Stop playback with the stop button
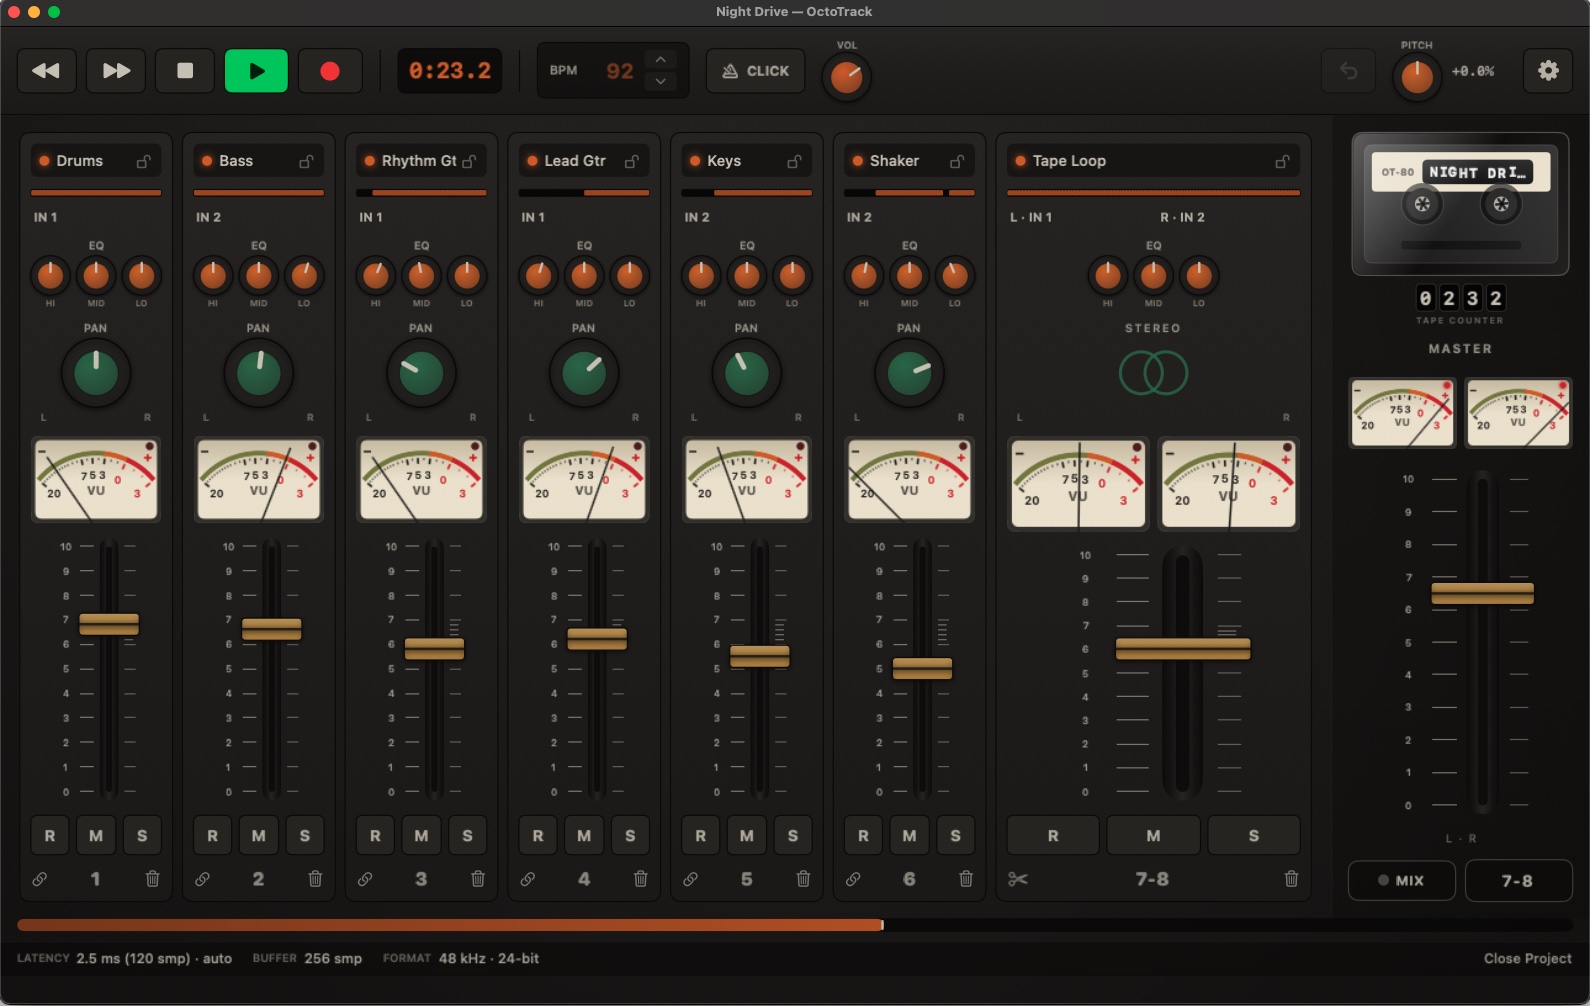The width and height of the screenshot is (1590, 1006). pyautogui.click(x=185, y=71)
